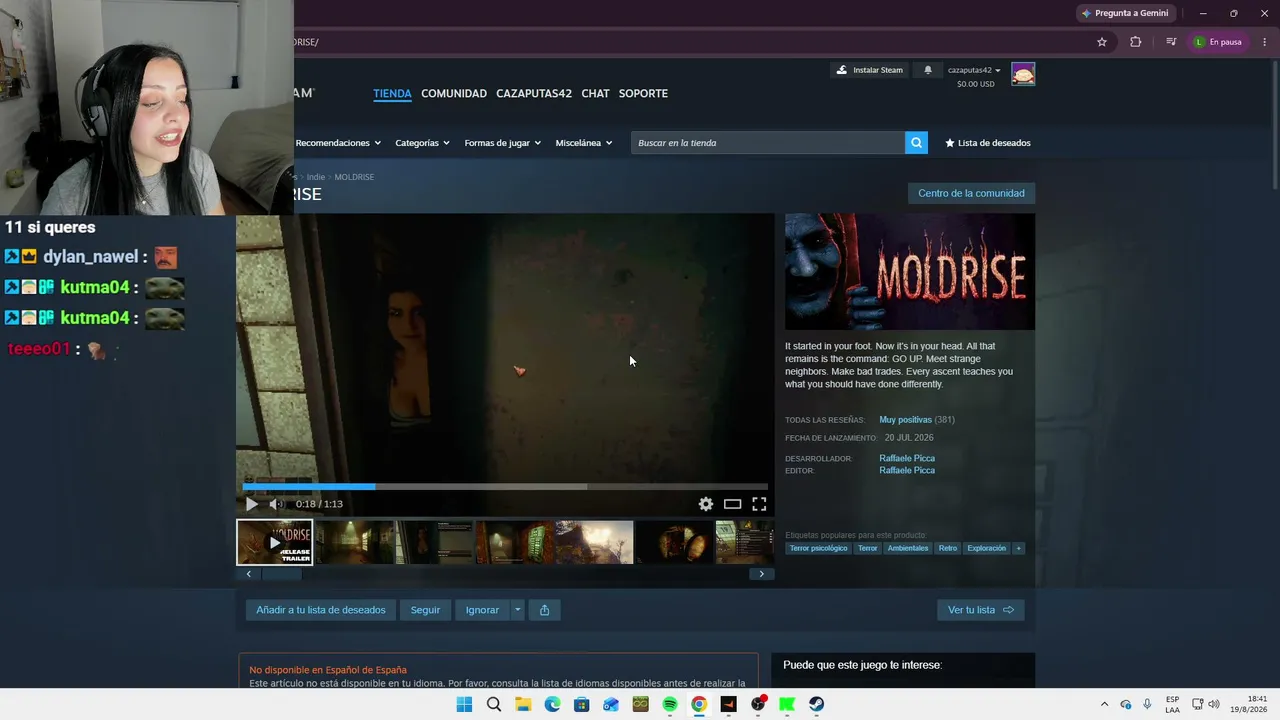Select the Release Trailer thumbnail
Viewport: 1280px width, 720px height.
point(274,542)
